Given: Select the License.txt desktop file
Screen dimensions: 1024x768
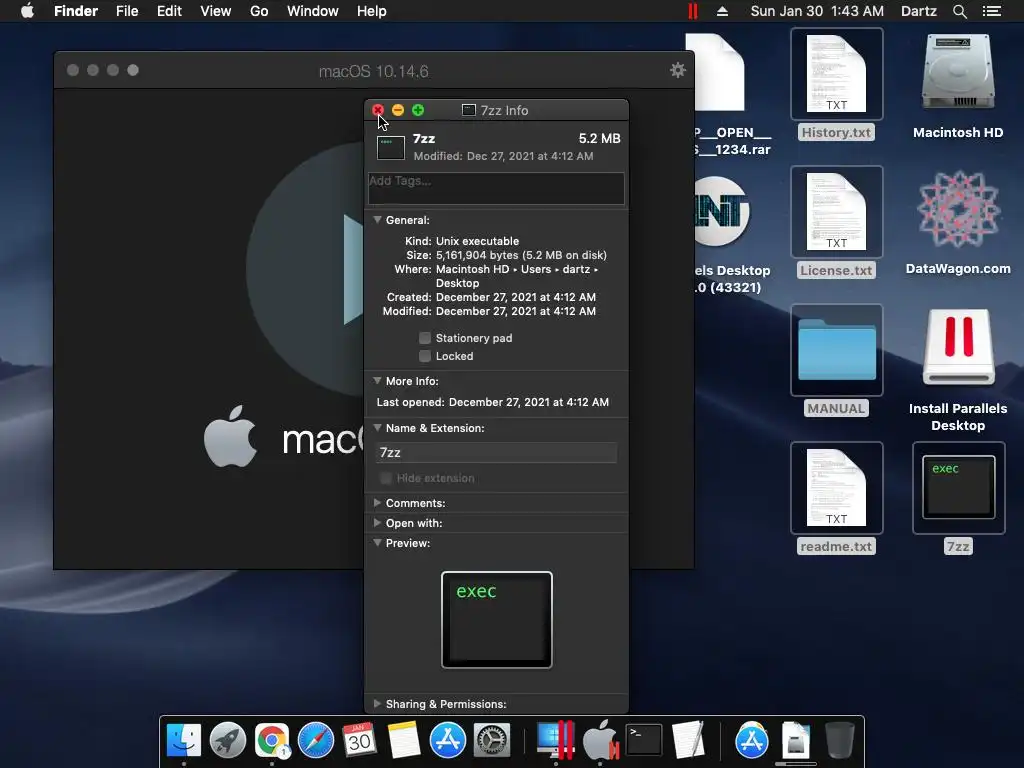Looking at the screenshot, I should point(837,223).
